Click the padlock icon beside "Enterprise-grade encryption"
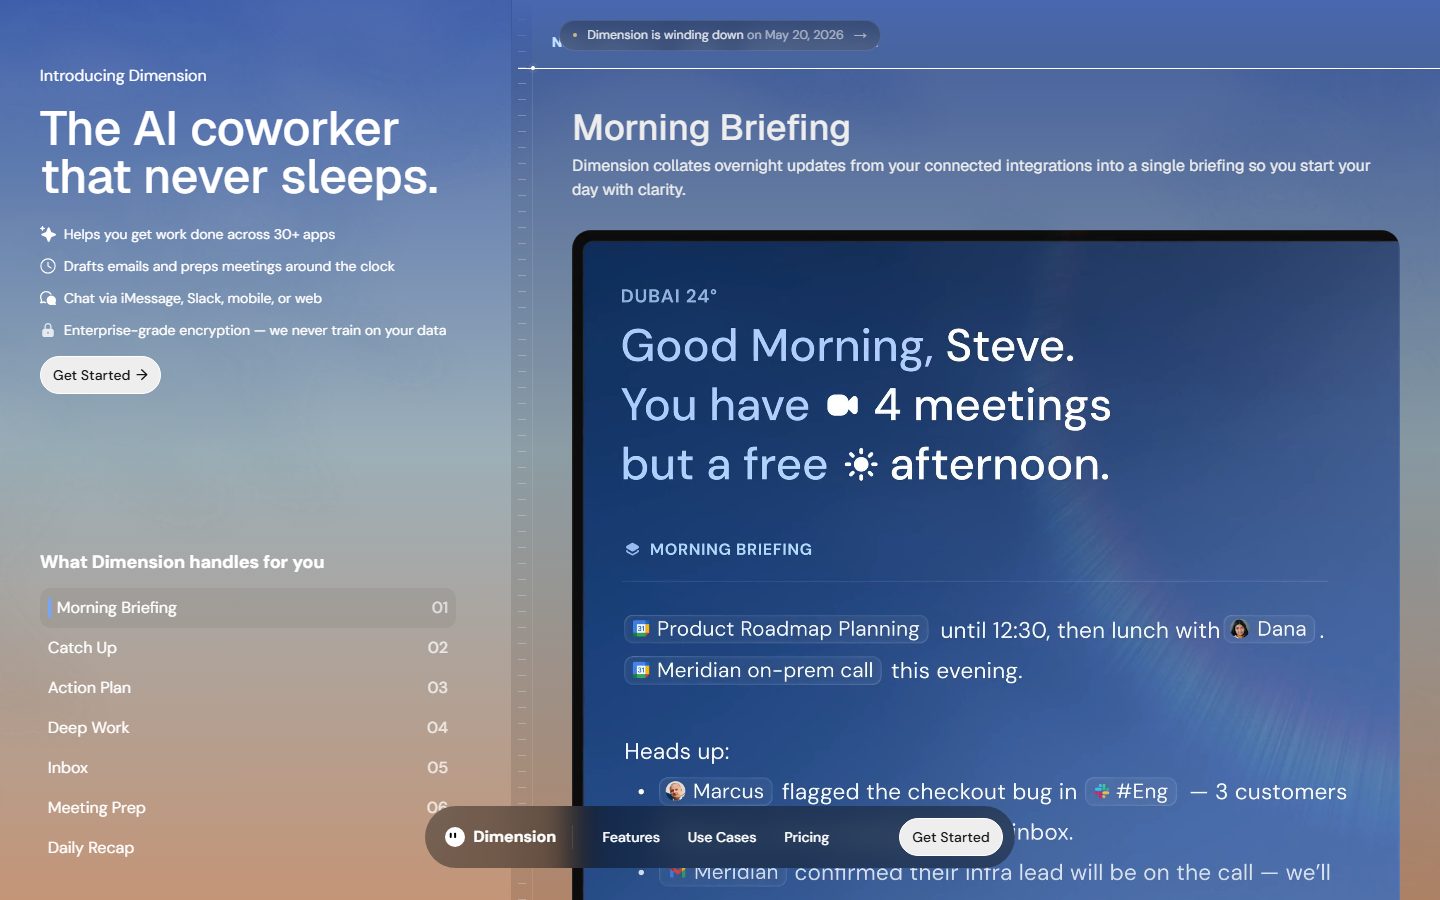This screenshot has width=1440, height=900. (47, 330)
